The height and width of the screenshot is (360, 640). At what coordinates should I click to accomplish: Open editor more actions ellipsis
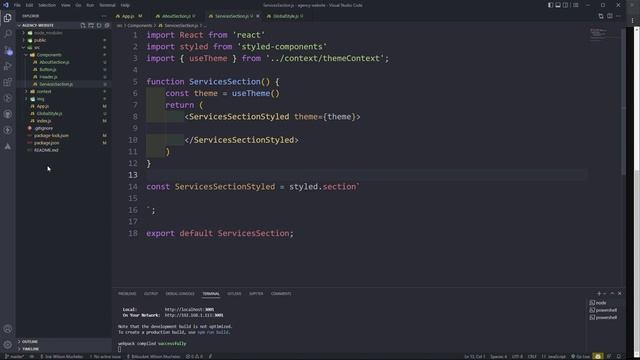pos(618,16)
